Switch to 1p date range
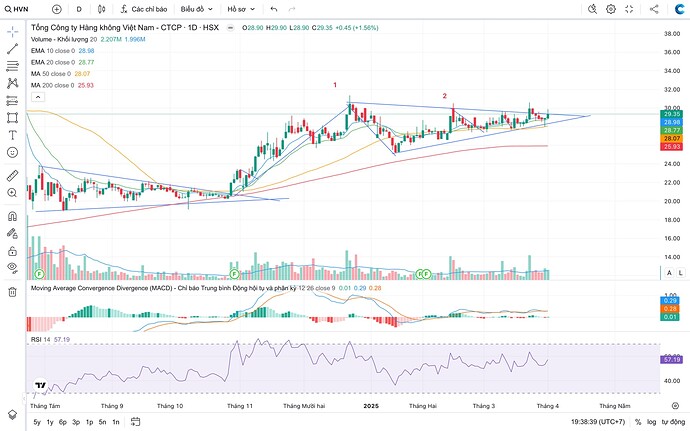The image size is (690, 431). coord(89,422)
